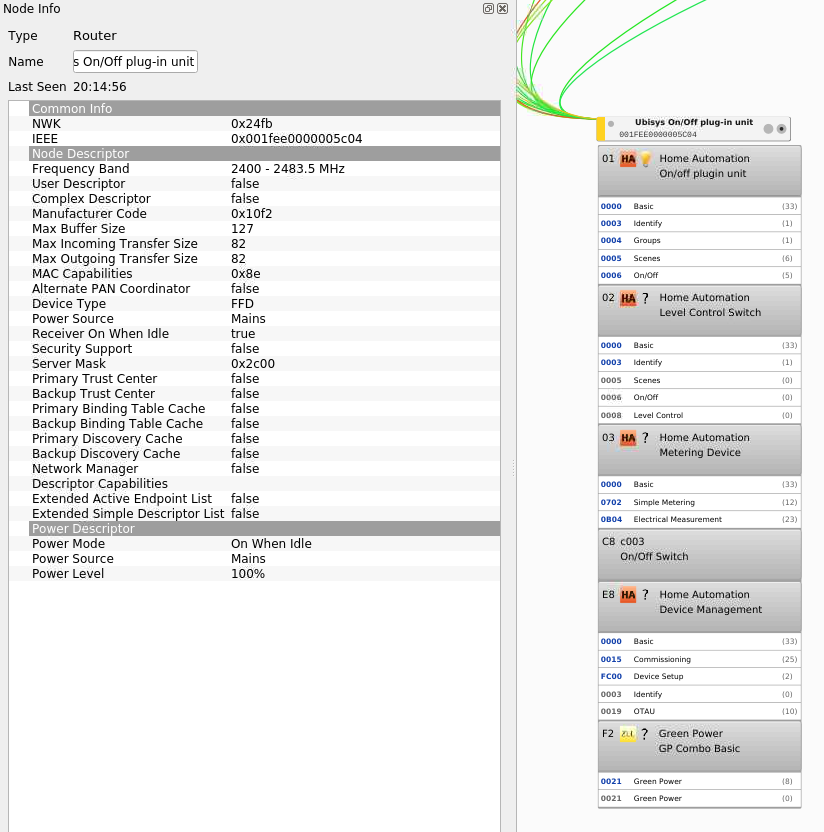Screen dimensions: 824x832
Task: Click the HA icon on Device Management endpoint E8
Action: pos(627,594)
